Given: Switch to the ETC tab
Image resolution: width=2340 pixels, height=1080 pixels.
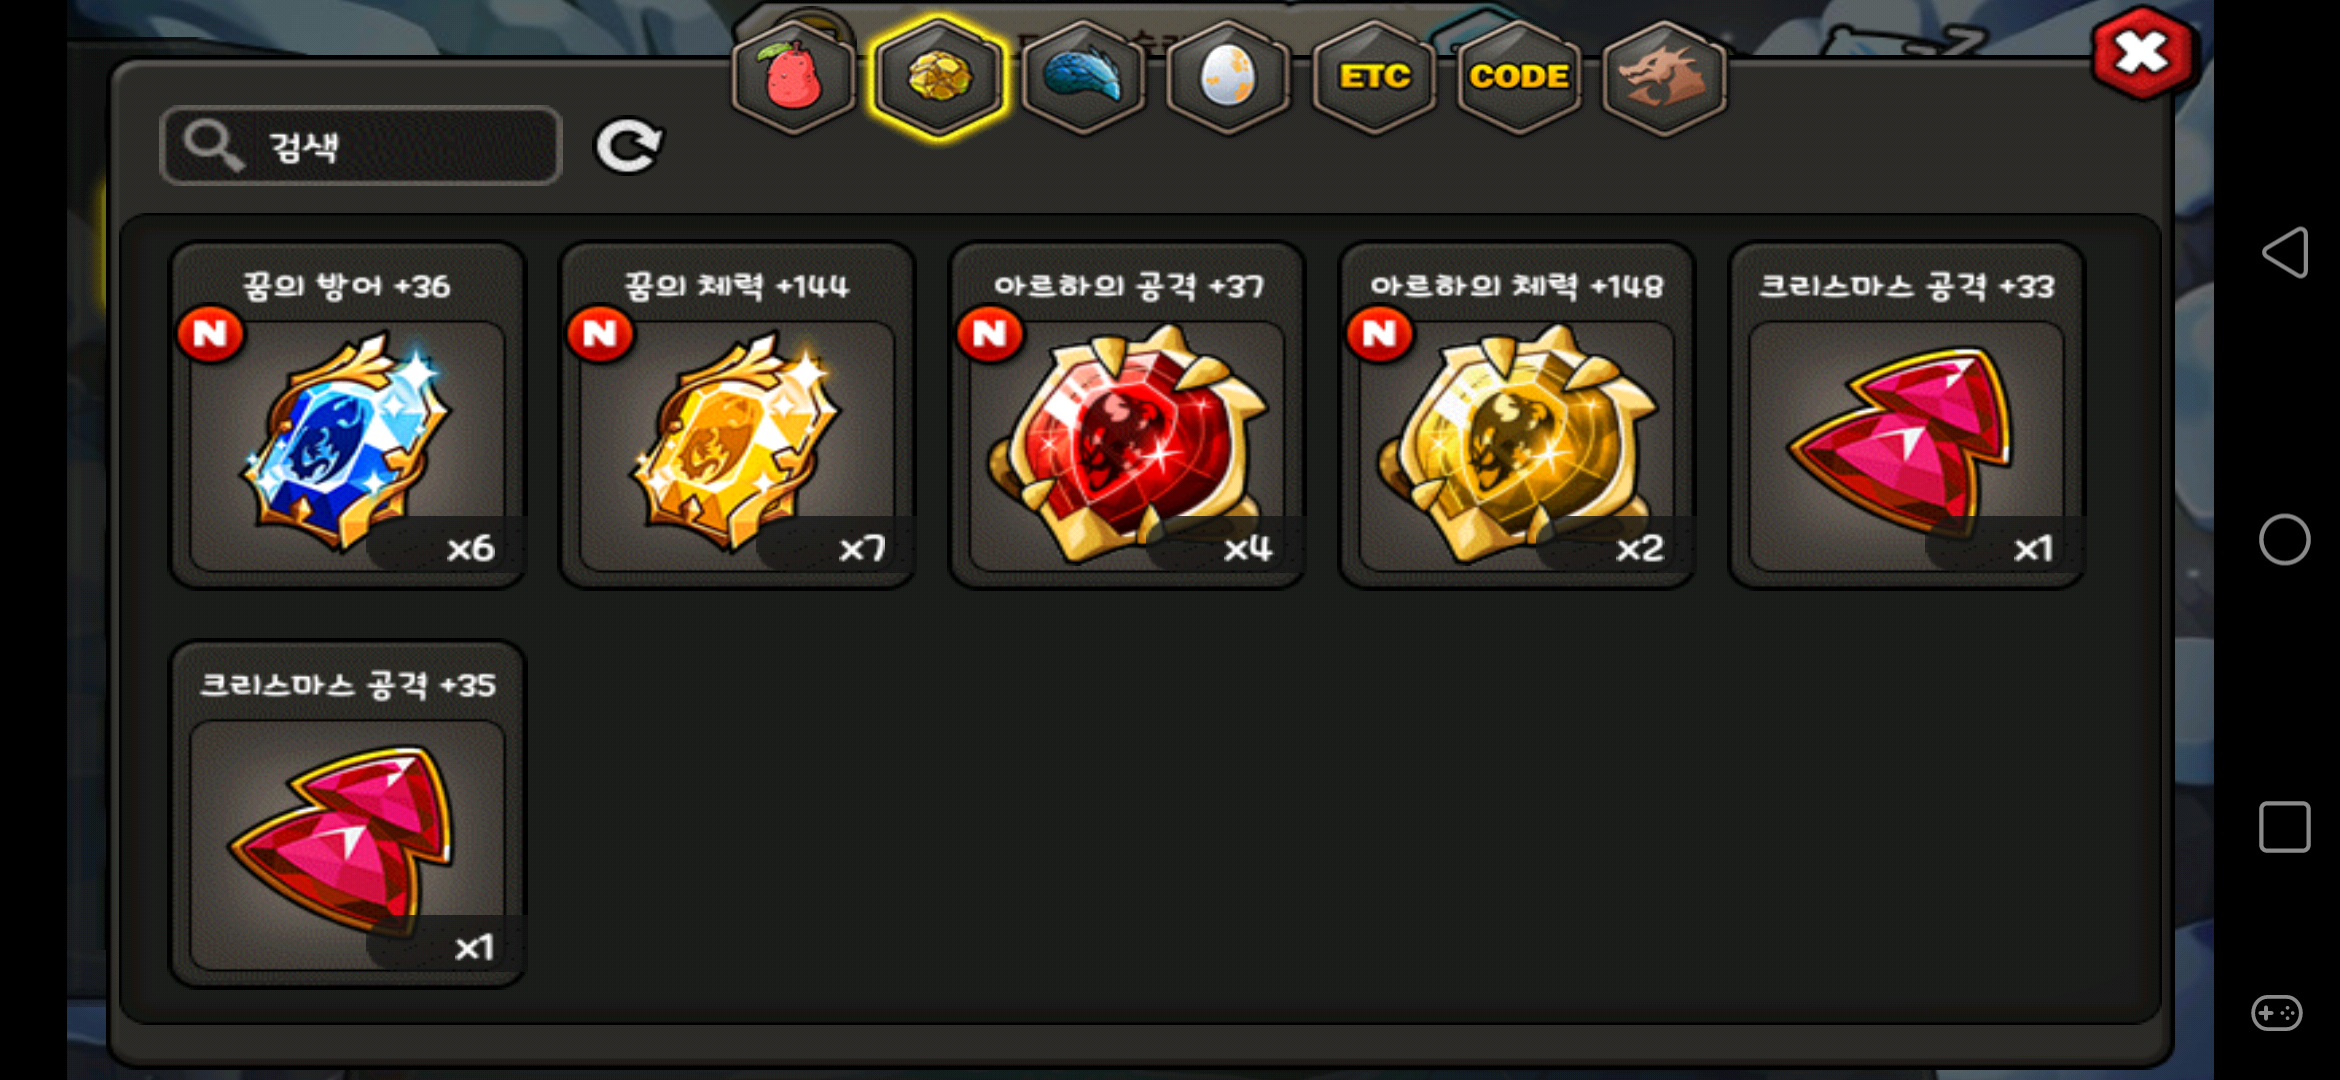Looking at the screenshot, I should (x=1374, y=77).
